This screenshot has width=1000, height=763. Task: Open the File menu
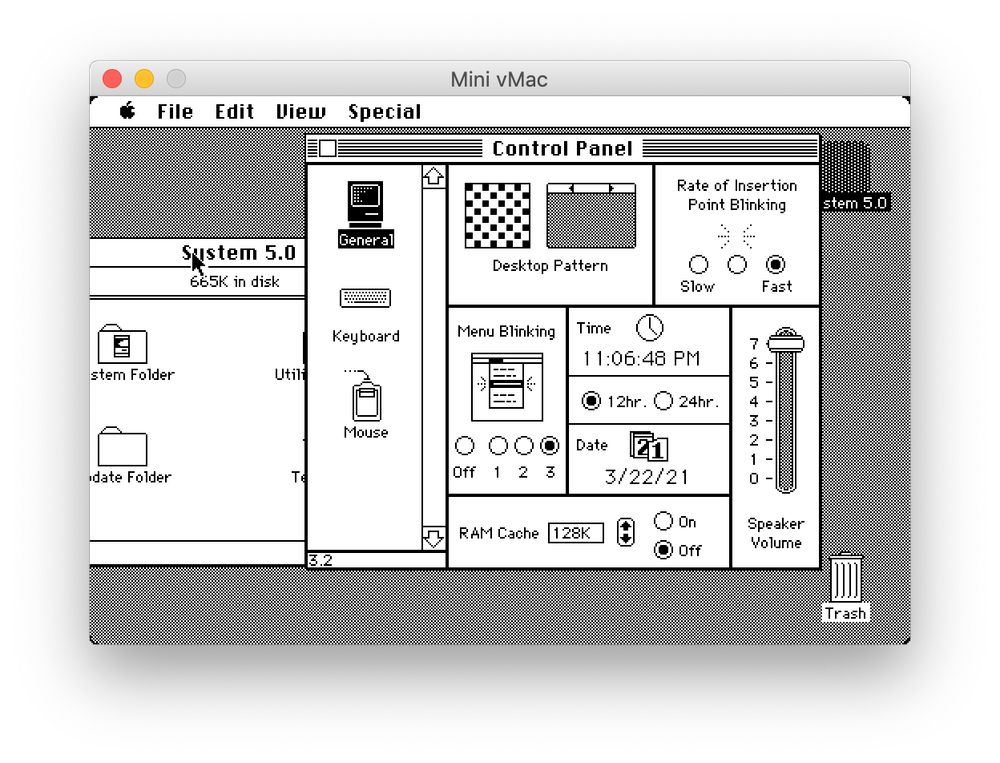175,112
